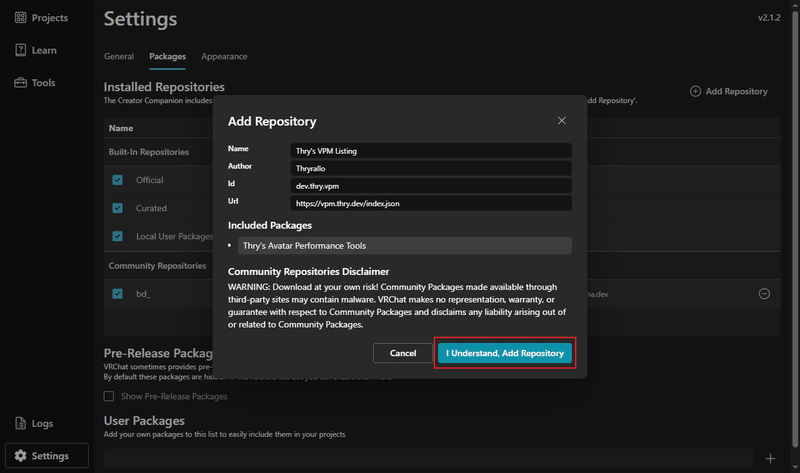Switch to the Appearance tab
The height and width of the screenshot is (473, 800).
coord(224,57)
